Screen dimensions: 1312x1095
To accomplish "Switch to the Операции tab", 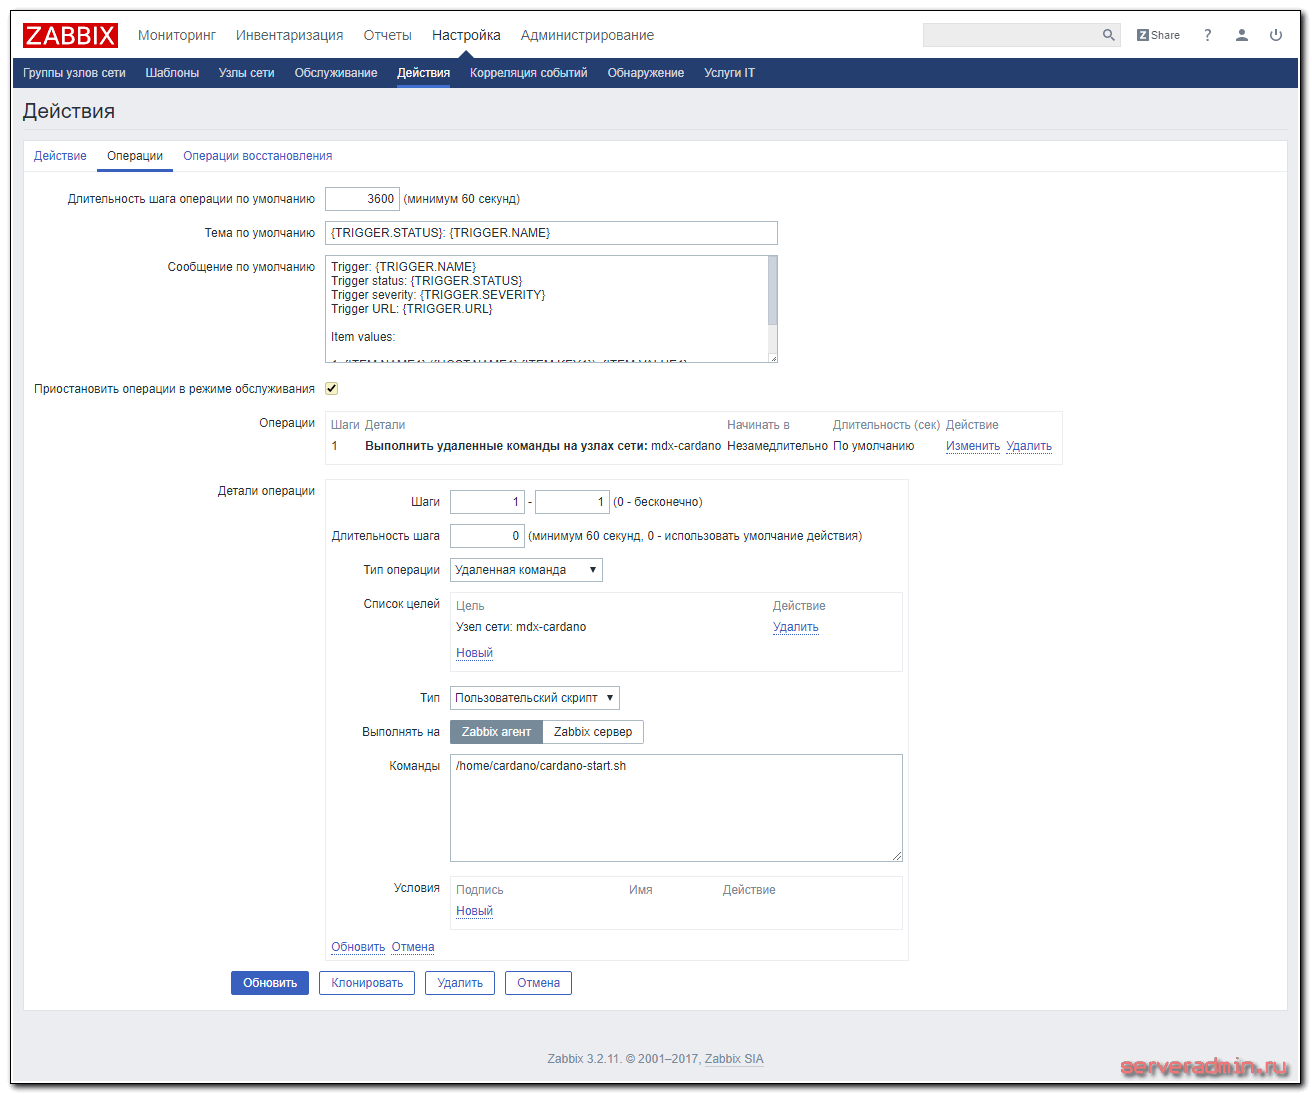I will pos(135,156).
